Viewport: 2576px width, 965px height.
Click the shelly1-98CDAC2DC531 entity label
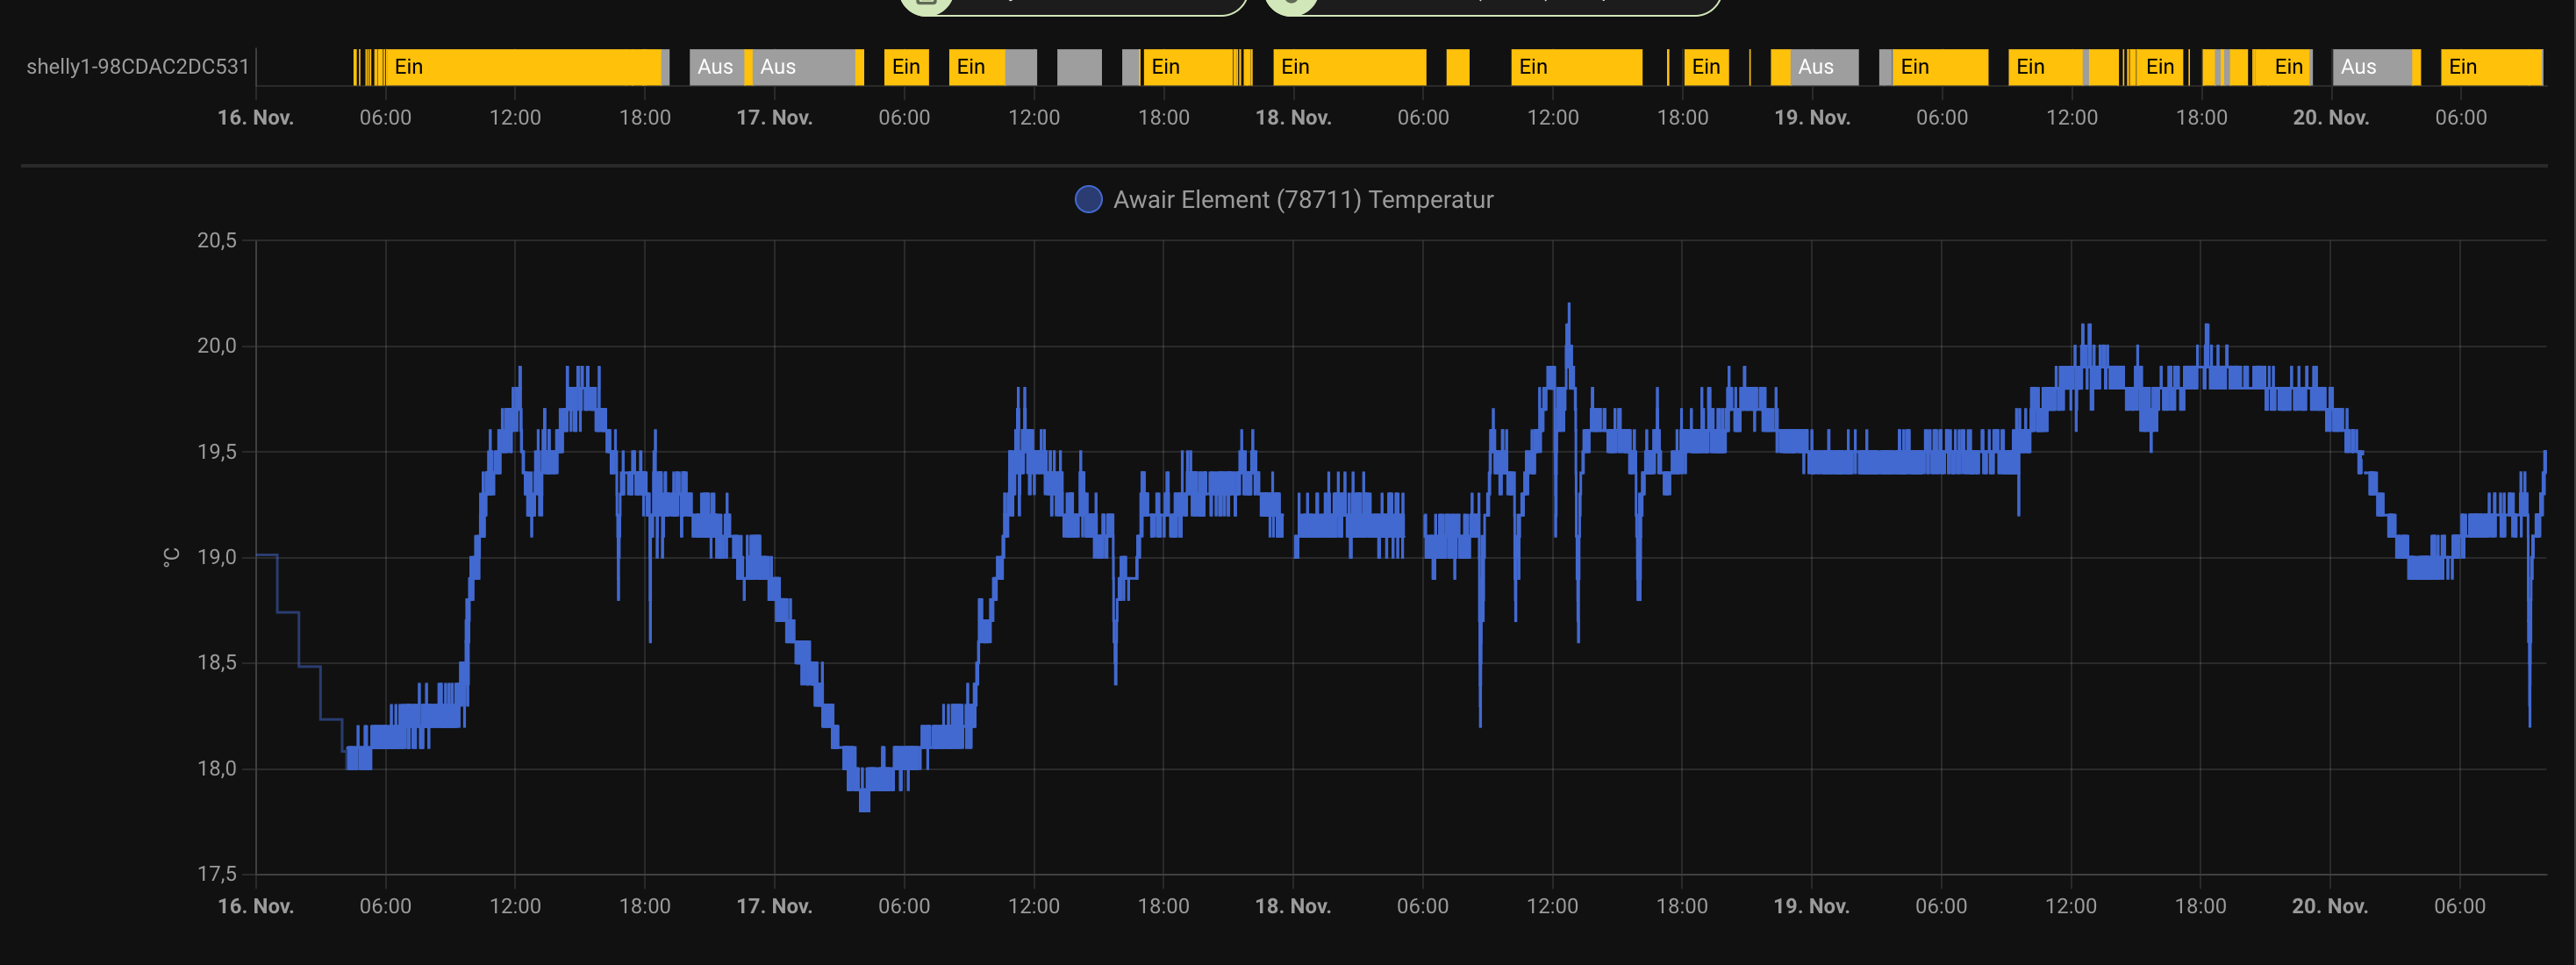(x=137, y=67)
